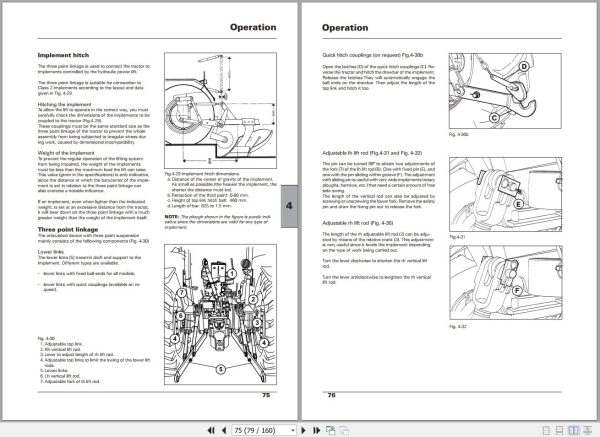Switch to continuous facing view mode

pos(587,430)
